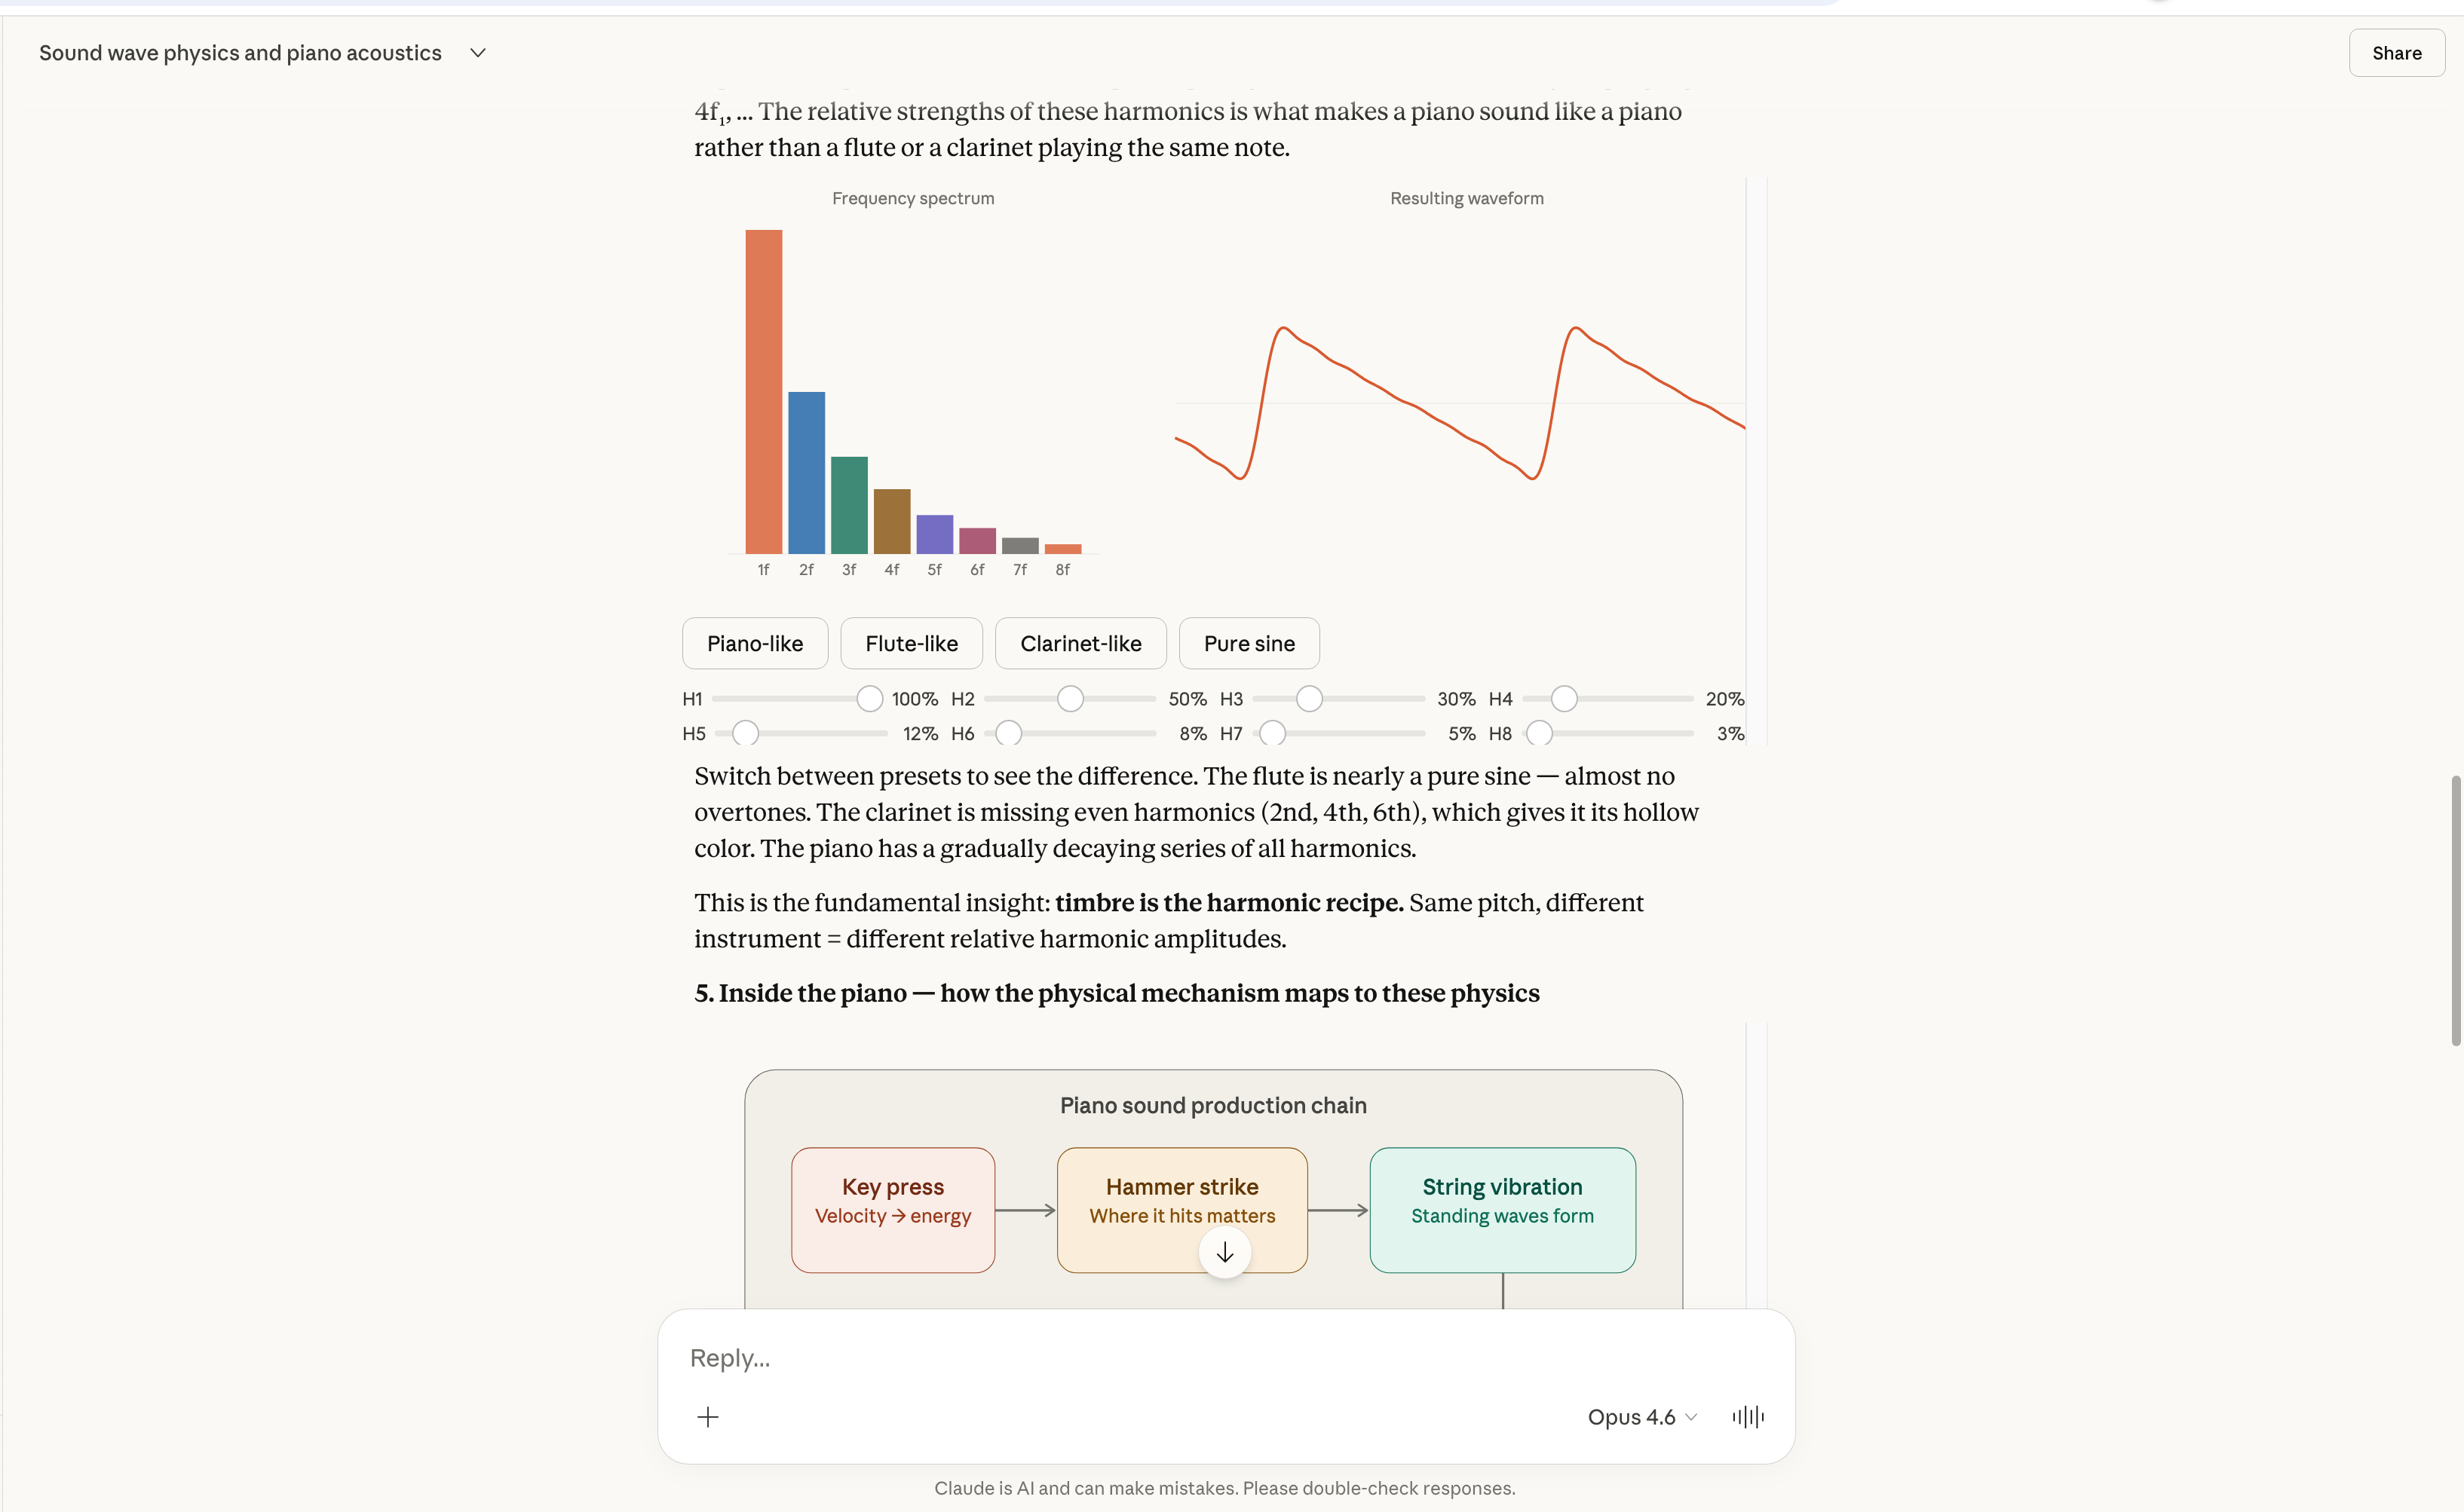2464x1512 pixels.
Task: Click the Share button
Action: click(2396, 53)
